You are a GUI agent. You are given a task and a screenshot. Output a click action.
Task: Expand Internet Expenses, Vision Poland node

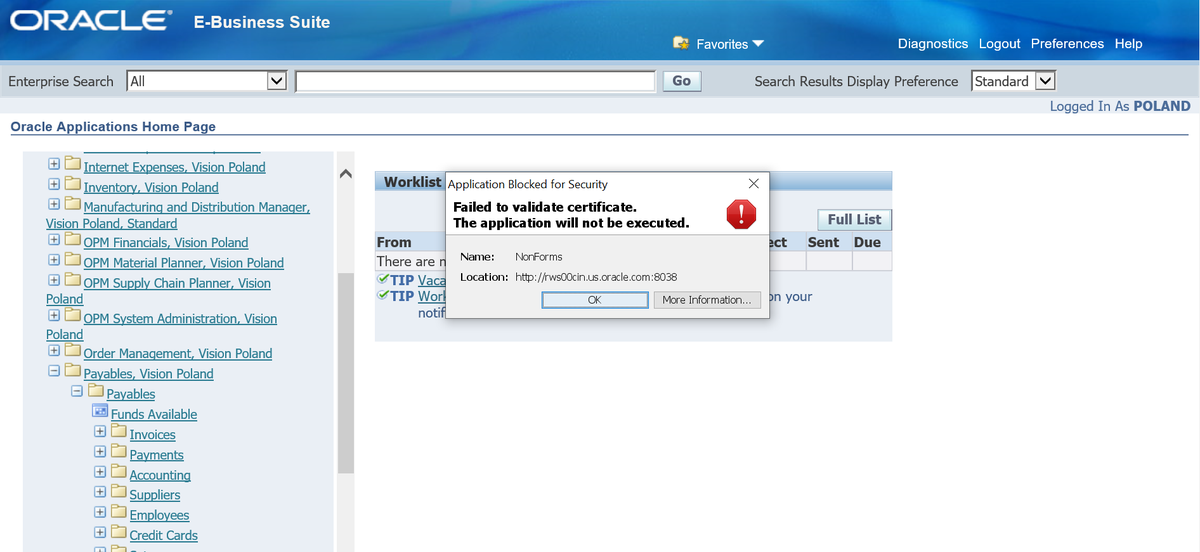pyautogui.click(x=54, y=166)
